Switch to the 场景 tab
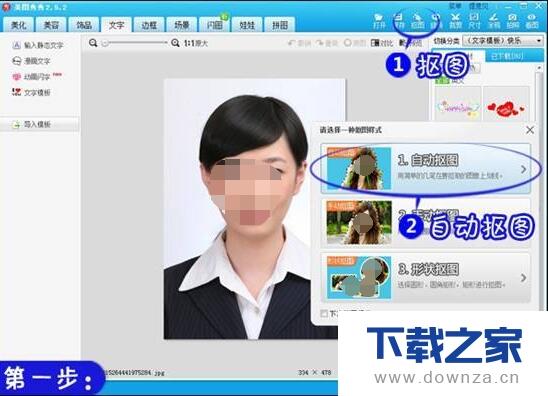This screenshot has width=548, height=396. (x=182, y=24)
